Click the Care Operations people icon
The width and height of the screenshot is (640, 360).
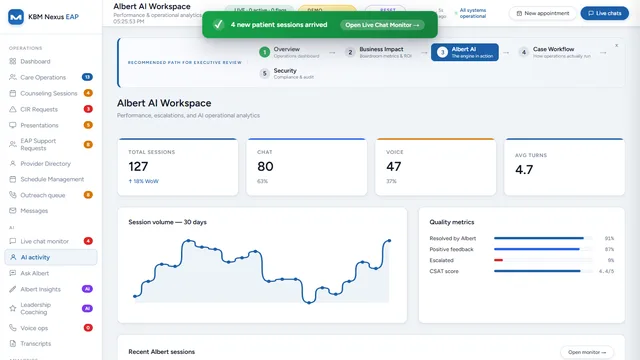[x=13, y=77]
